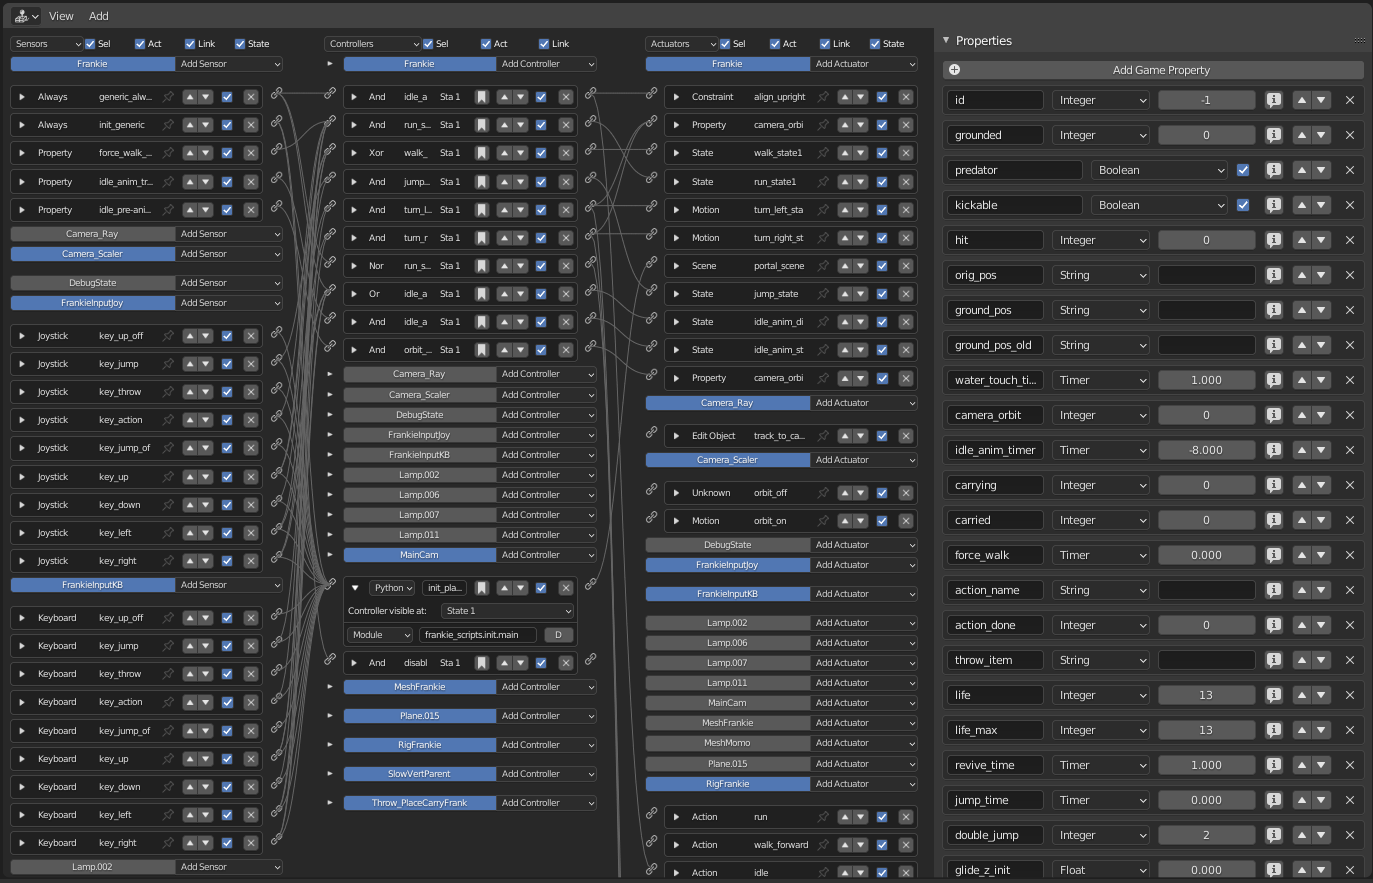Deactivate the Or idle_a controller checkbox
1373x883 pixels.
[541, 294]
